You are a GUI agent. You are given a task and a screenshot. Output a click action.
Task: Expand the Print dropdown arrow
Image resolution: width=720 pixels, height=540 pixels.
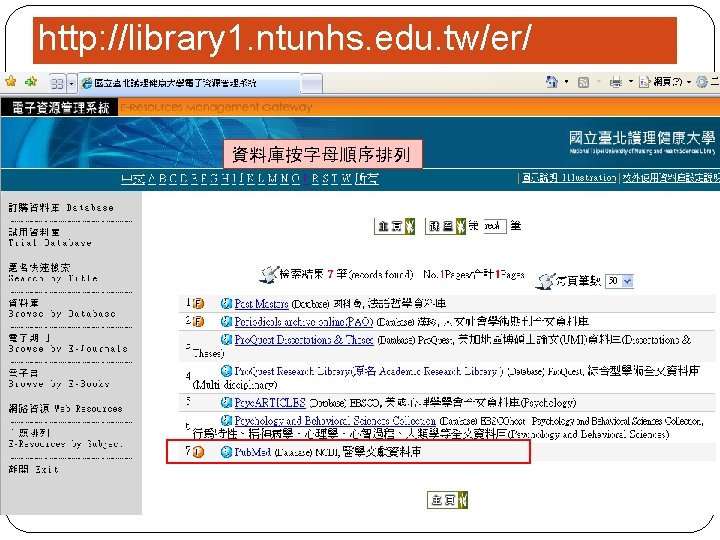[x=631, y=82]
